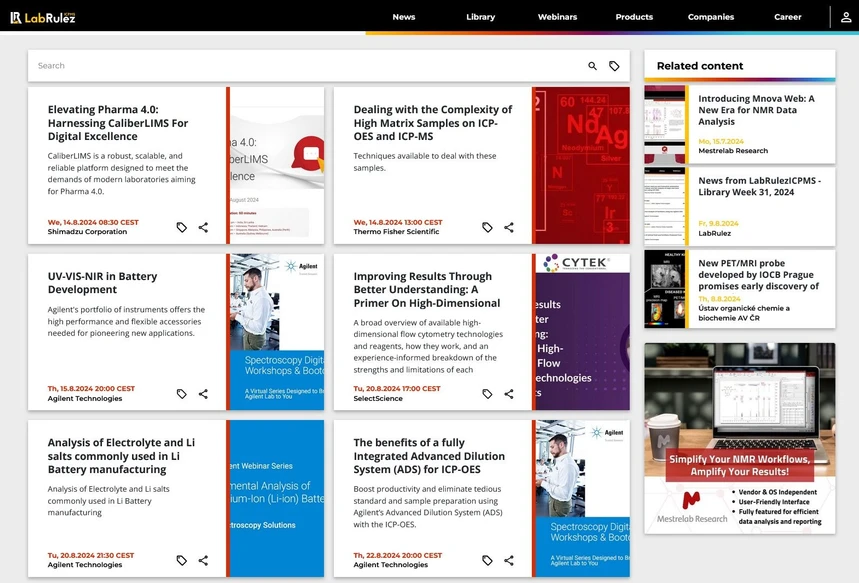Open Dealing with the Complexity webinar title

(433, 123)
